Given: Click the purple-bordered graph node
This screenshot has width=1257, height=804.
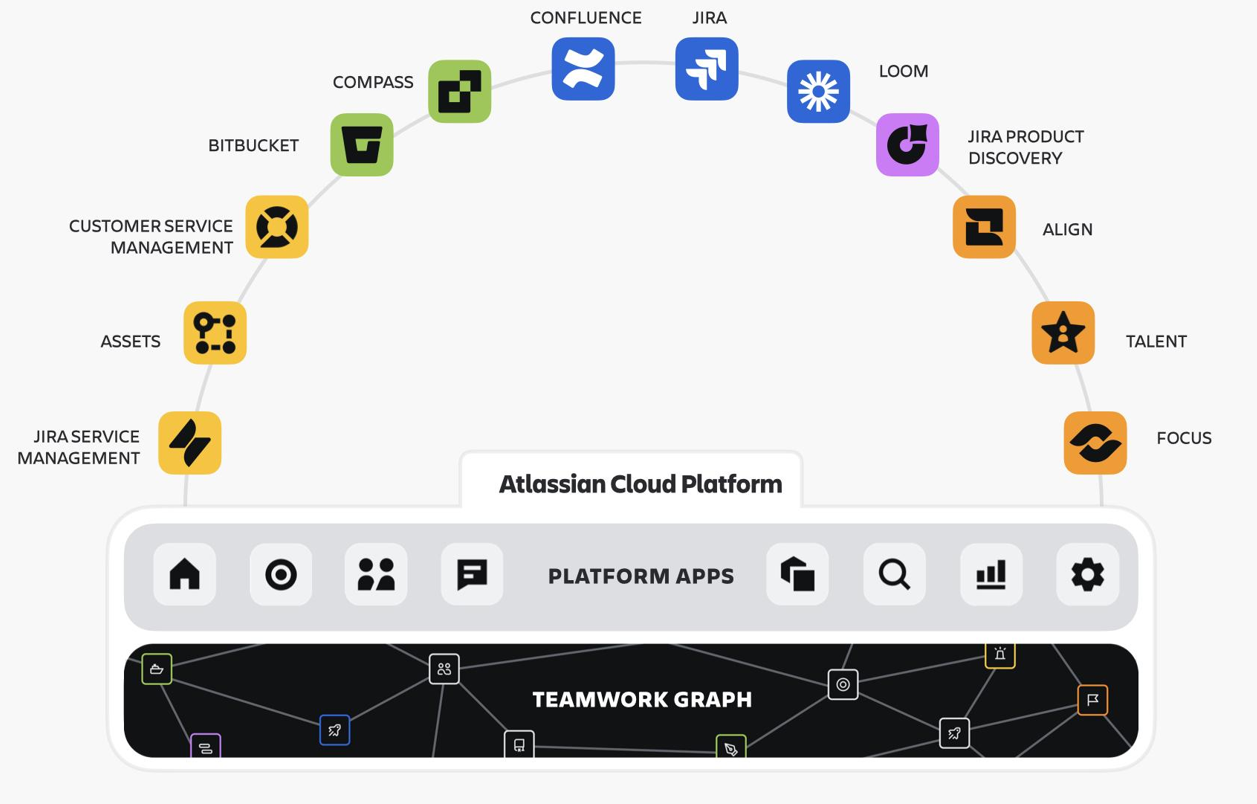Looking at the screenshot, I should pos(206,745).
